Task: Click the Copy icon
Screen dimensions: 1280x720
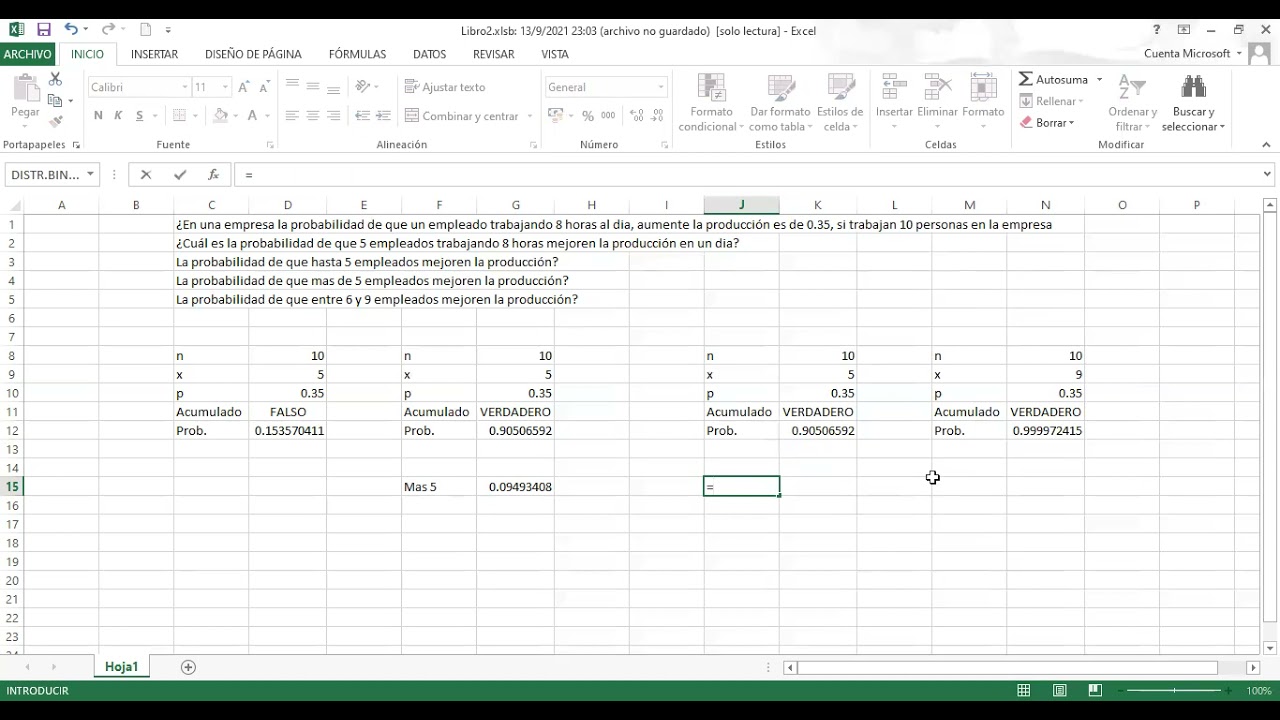Action: tap(55, 100)
